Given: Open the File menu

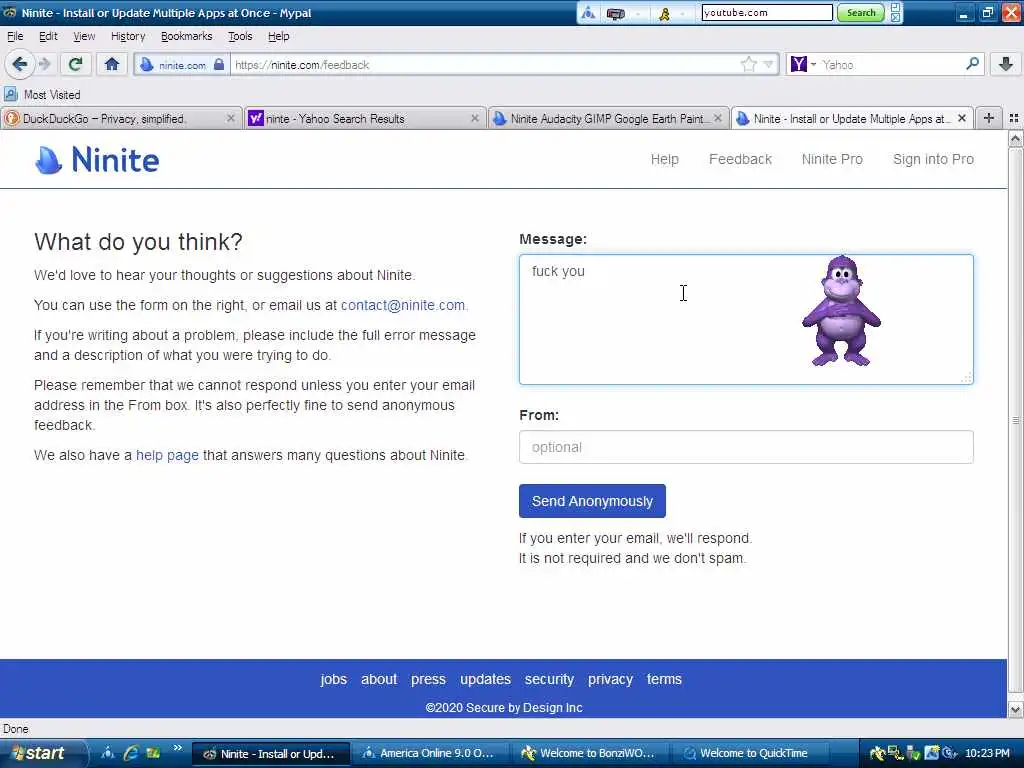Looking at the screenshot, I should pos(15,36).
